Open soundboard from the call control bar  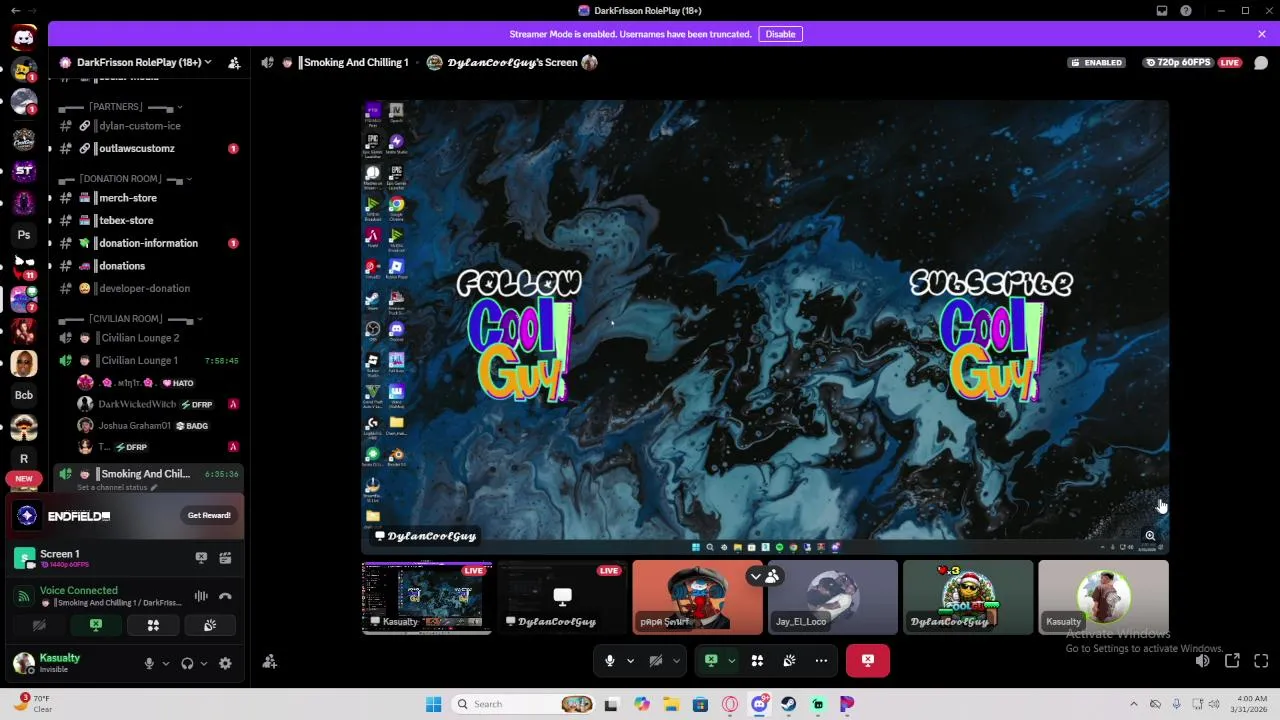789,660
